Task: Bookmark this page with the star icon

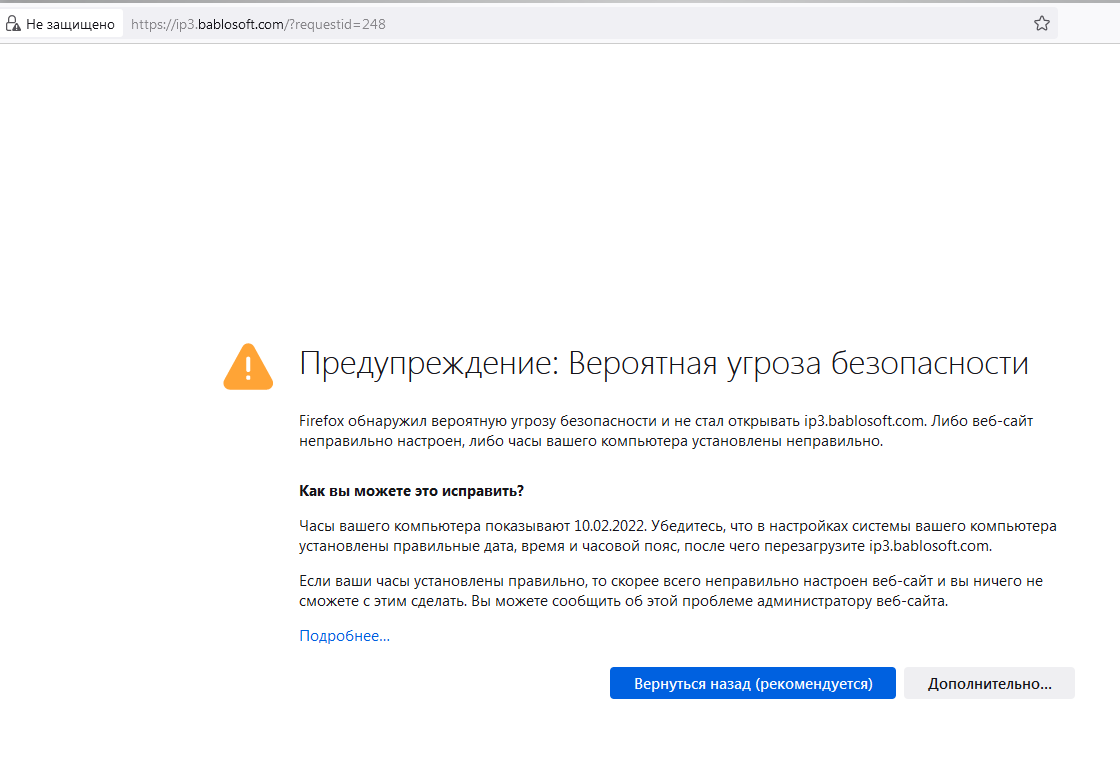Action: pos(1041,24)
